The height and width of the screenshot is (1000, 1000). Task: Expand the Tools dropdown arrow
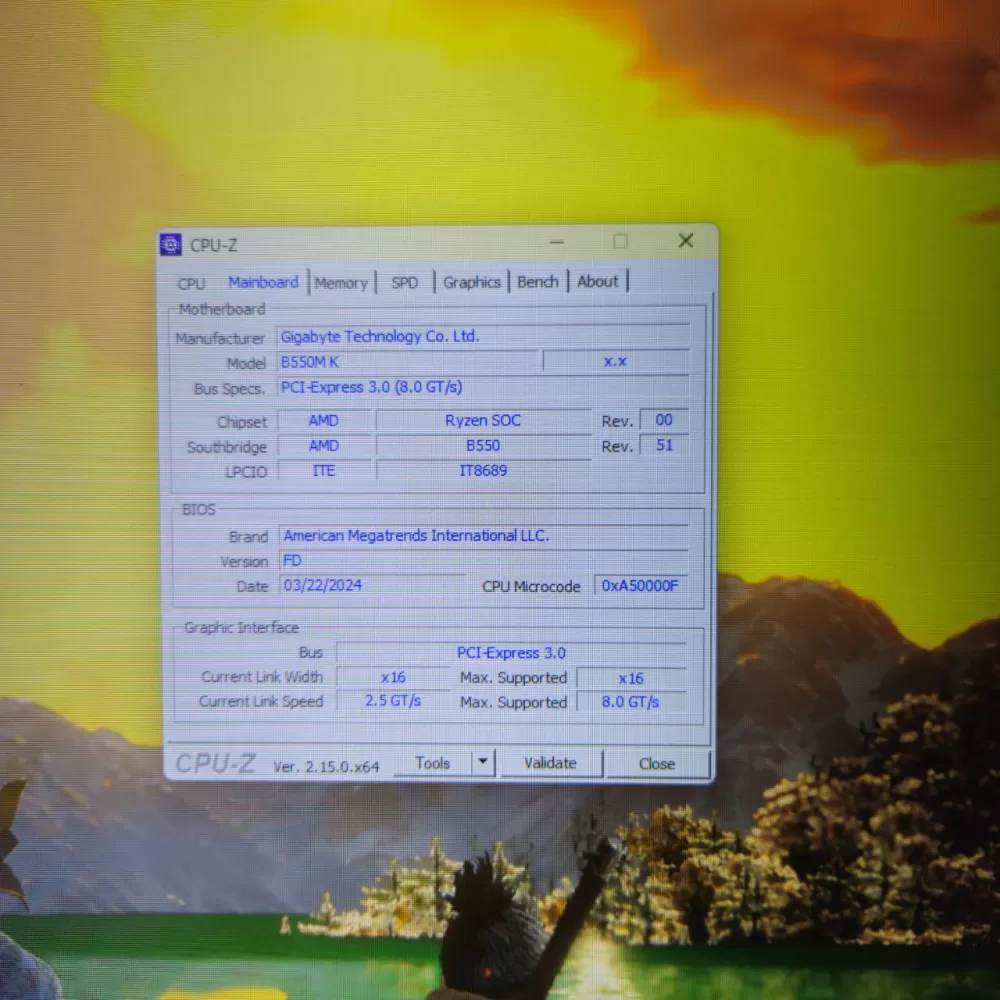483,761
